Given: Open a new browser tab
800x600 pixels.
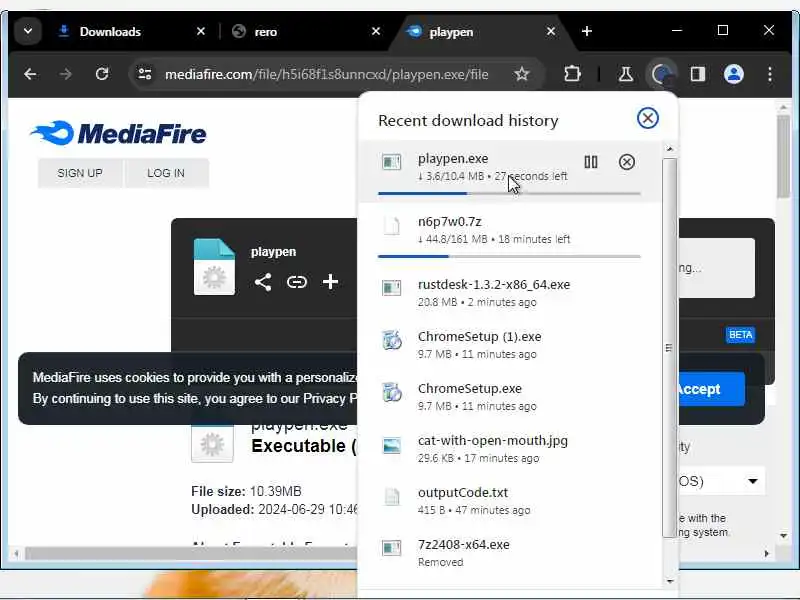Looking at the screenshot, I should 587,32.
